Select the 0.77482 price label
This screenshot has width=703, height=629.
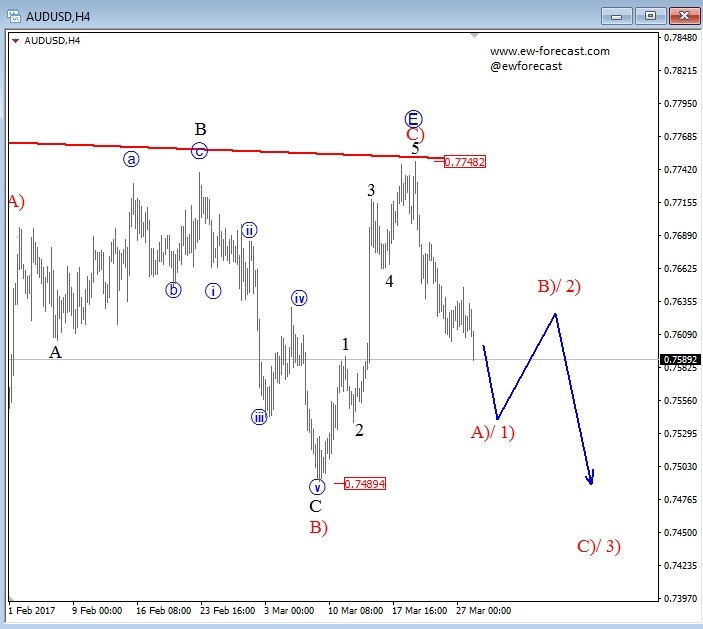[465, 162]
